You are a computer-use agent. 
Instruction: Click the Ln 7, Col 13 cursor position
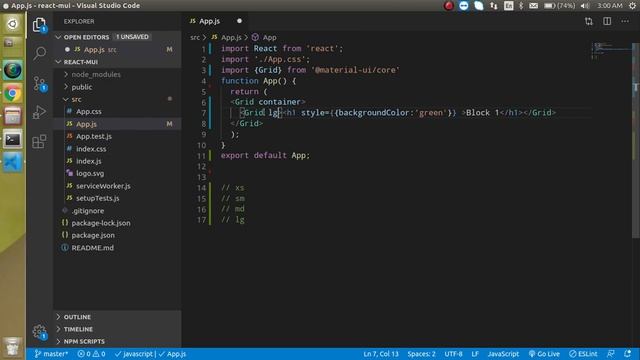pos(381,354)
